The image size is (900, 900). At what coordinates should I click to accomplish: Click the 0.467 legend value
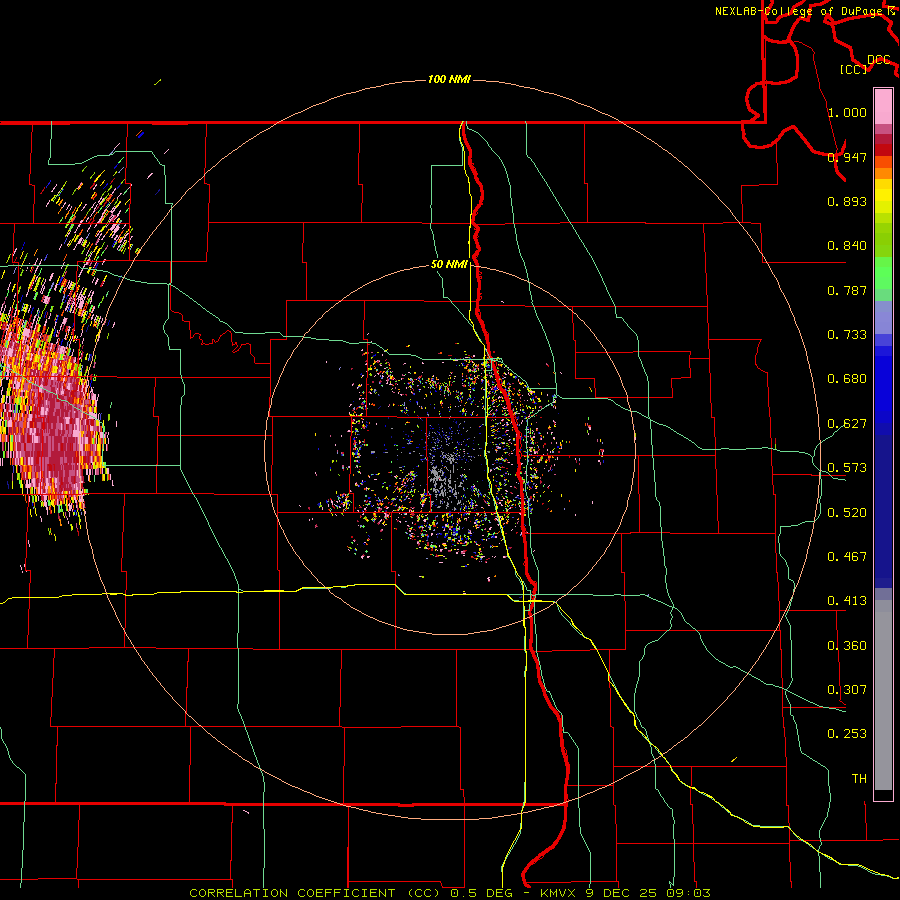pyautogui.click(x=847, y=556)
